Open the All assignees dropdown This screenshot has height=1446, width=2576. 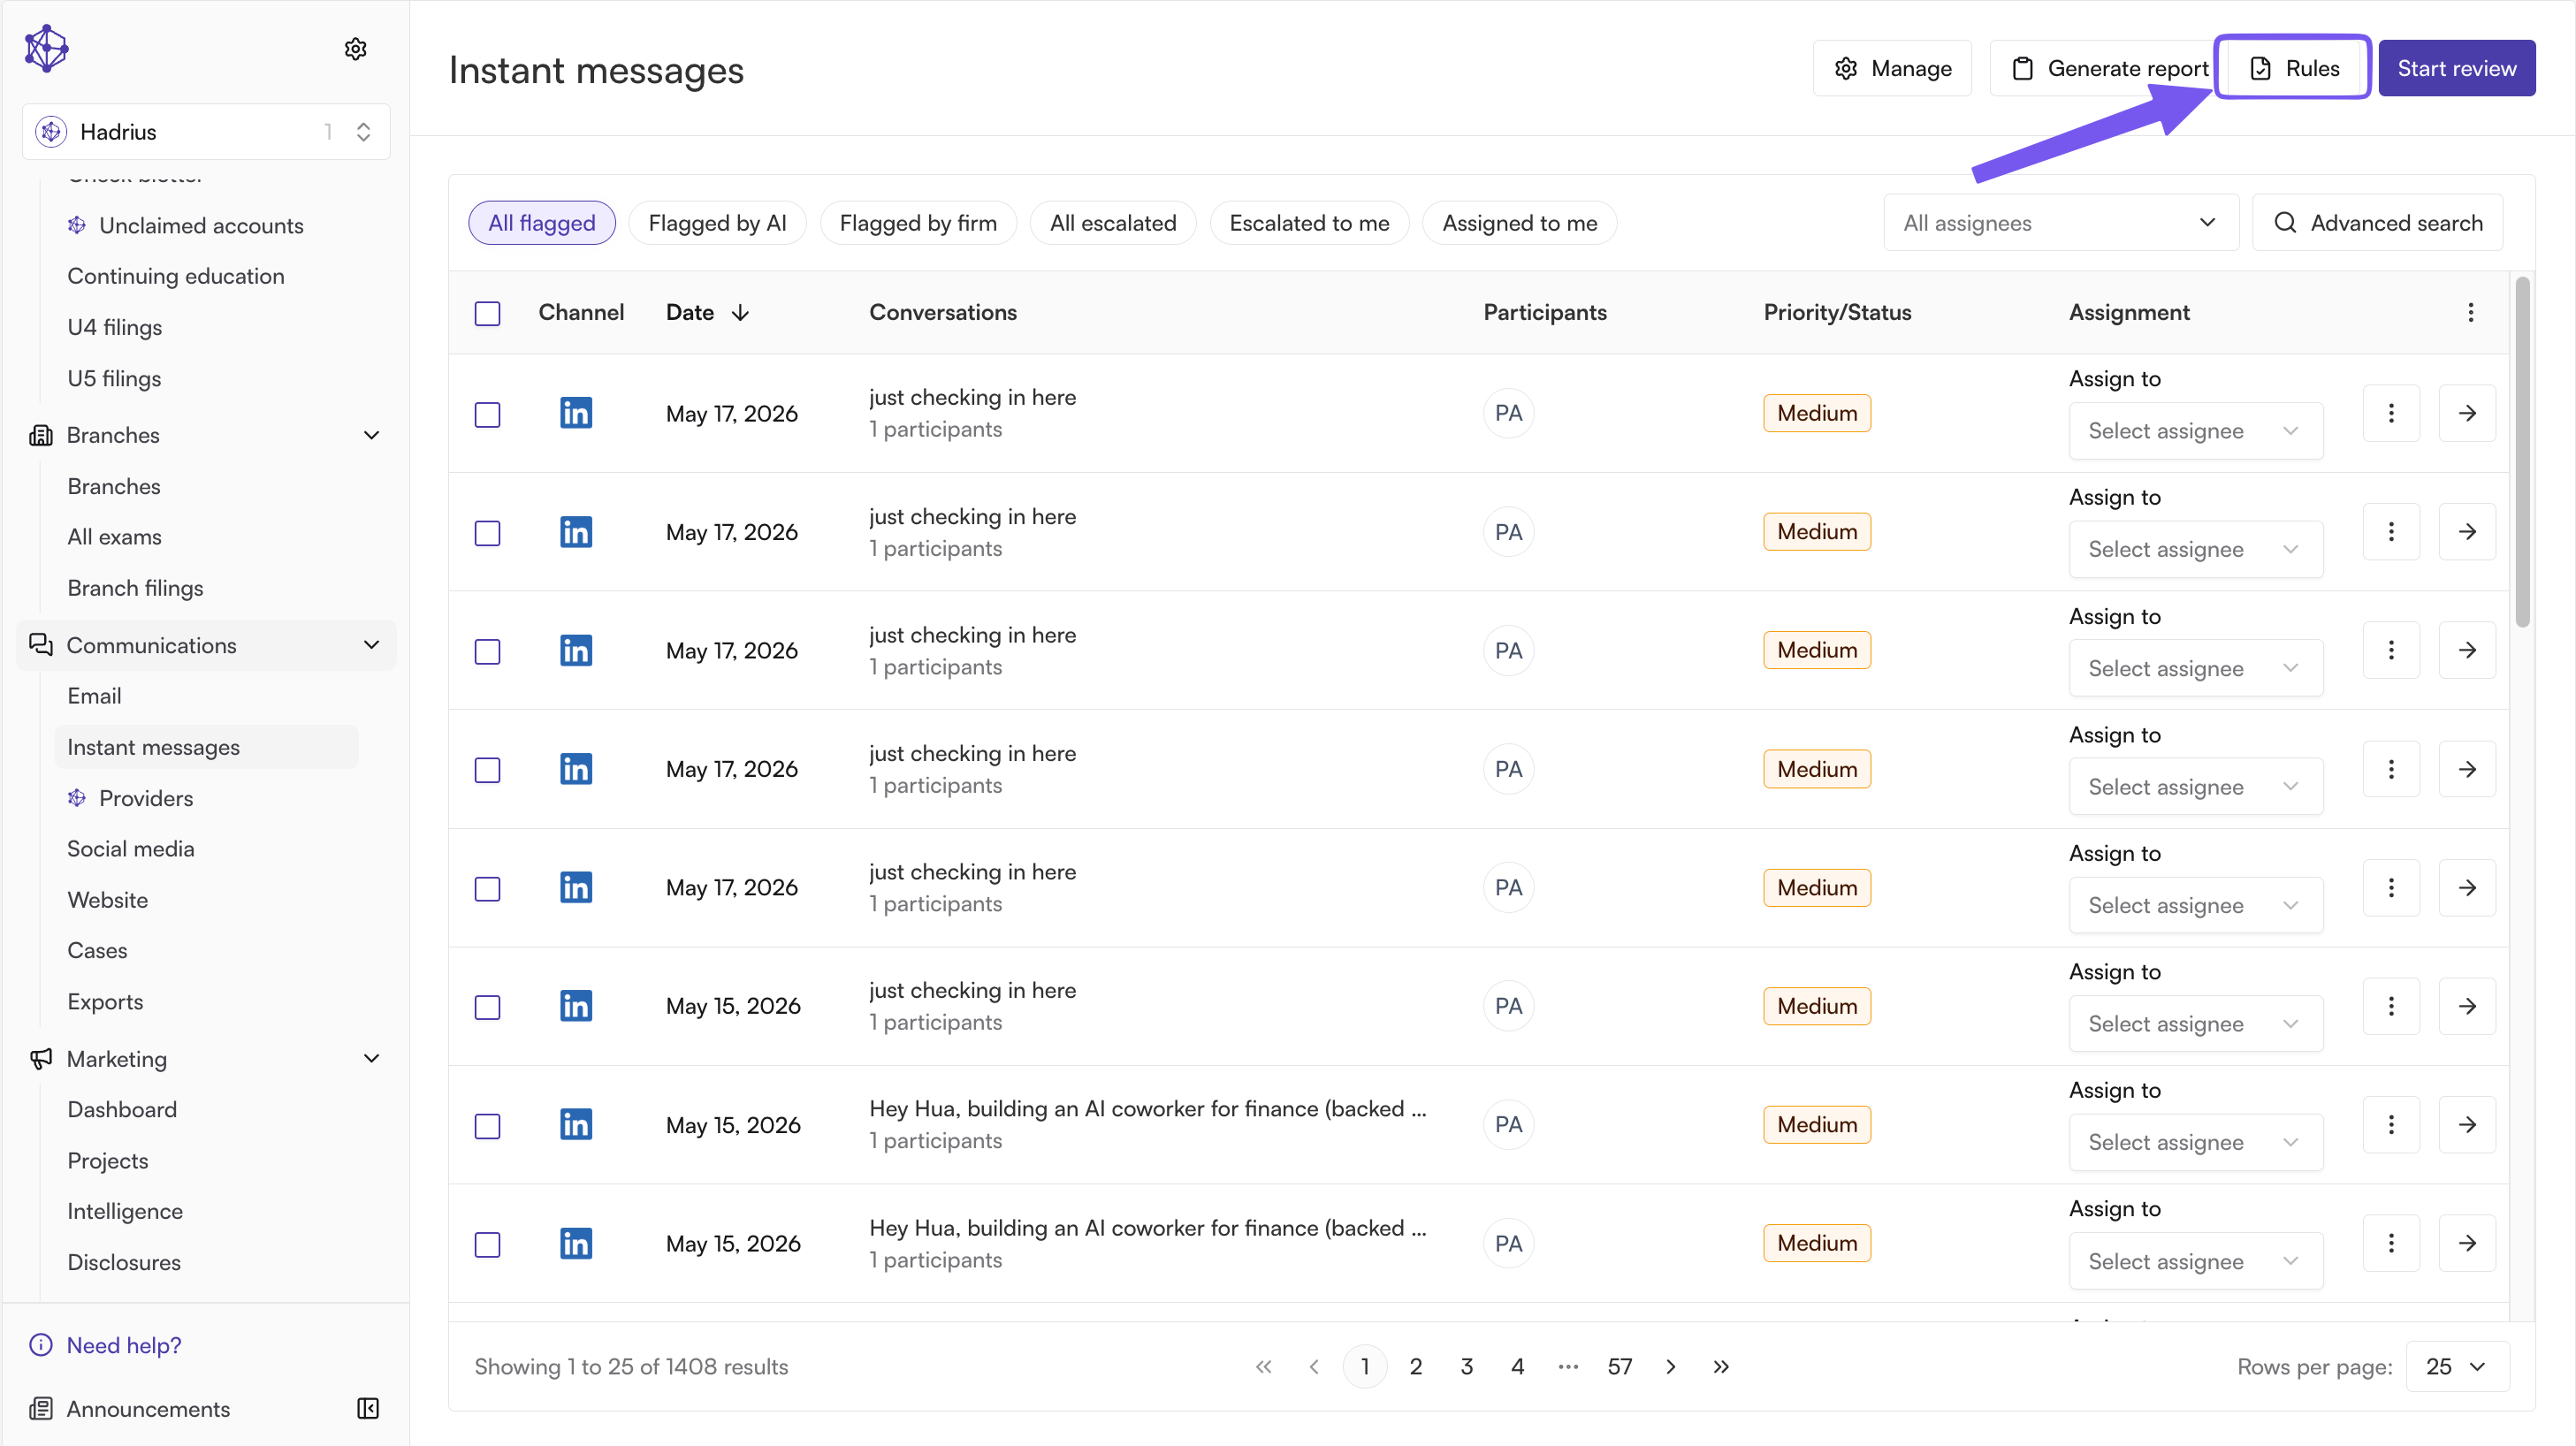pos(2060,222)
